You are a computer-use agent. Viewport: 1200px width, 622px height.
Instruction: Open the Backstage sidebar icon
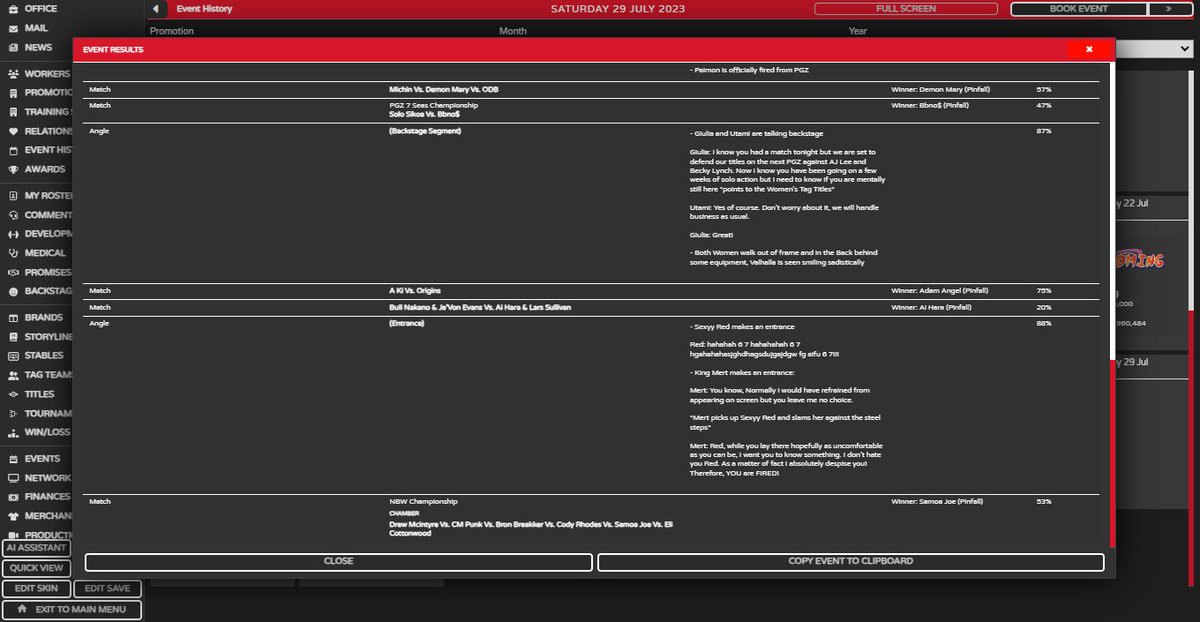(x=14, y=291)
